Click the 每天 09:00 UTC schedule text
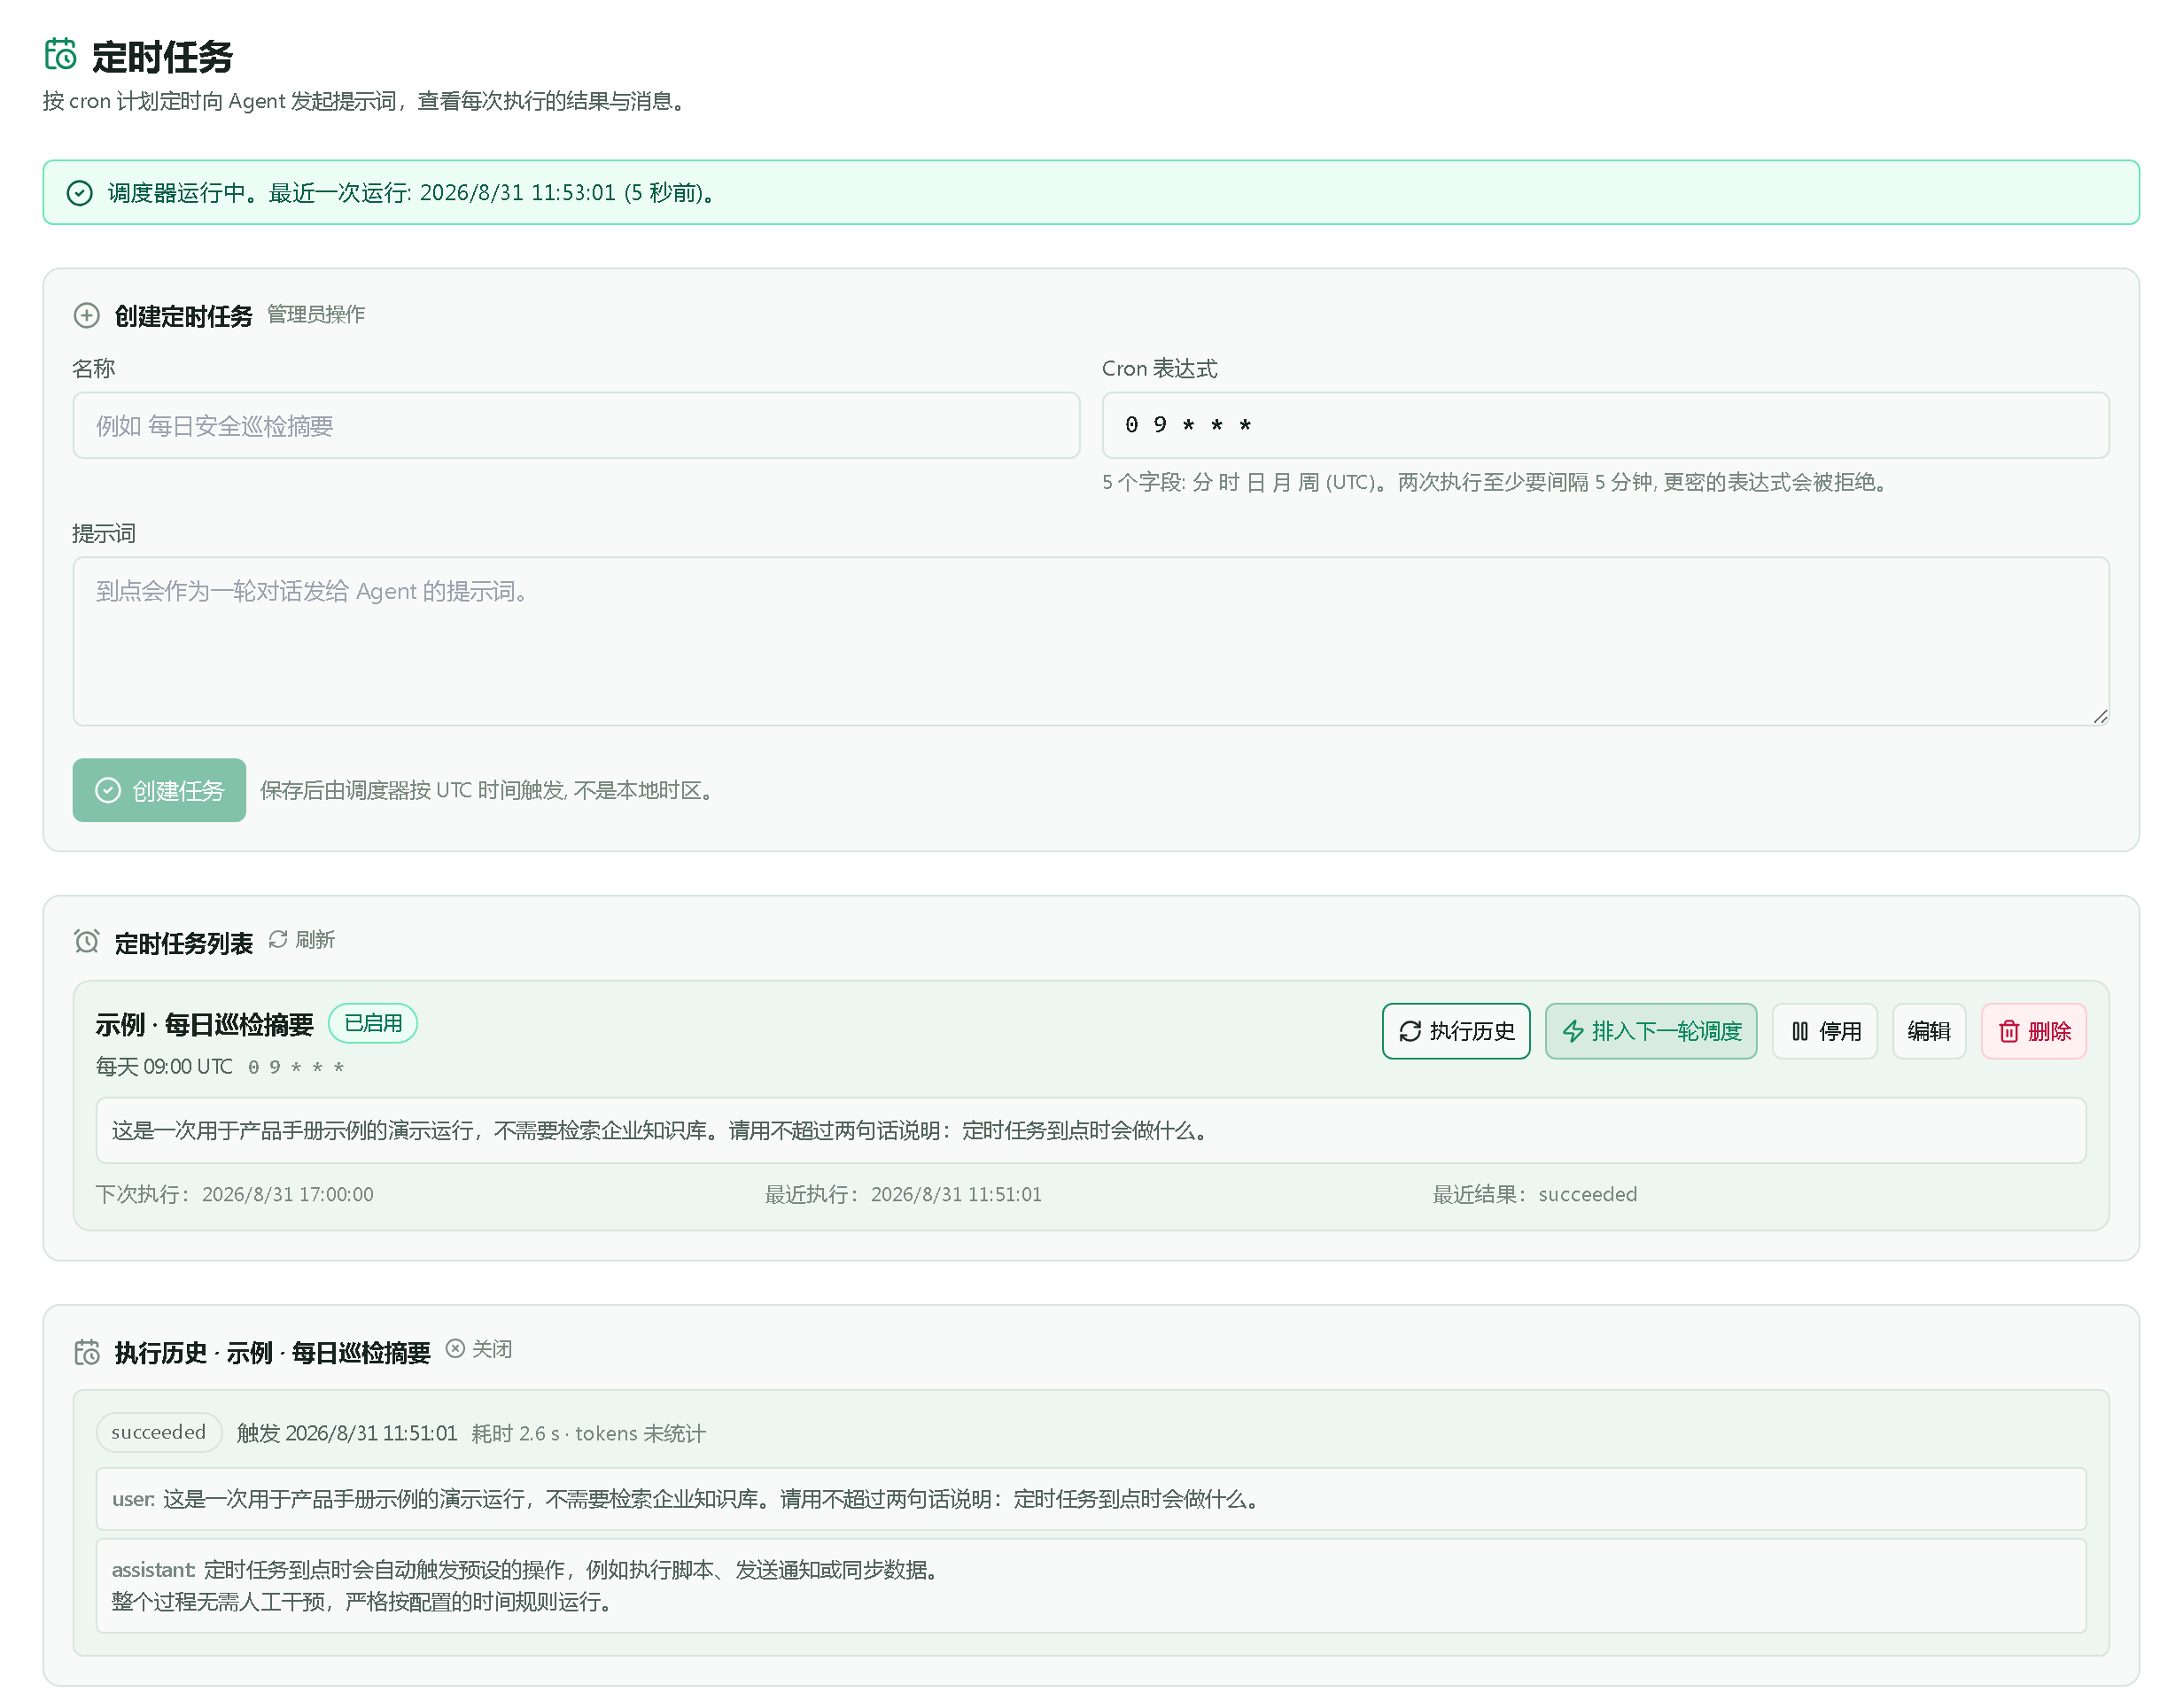 pos(164,1067)
